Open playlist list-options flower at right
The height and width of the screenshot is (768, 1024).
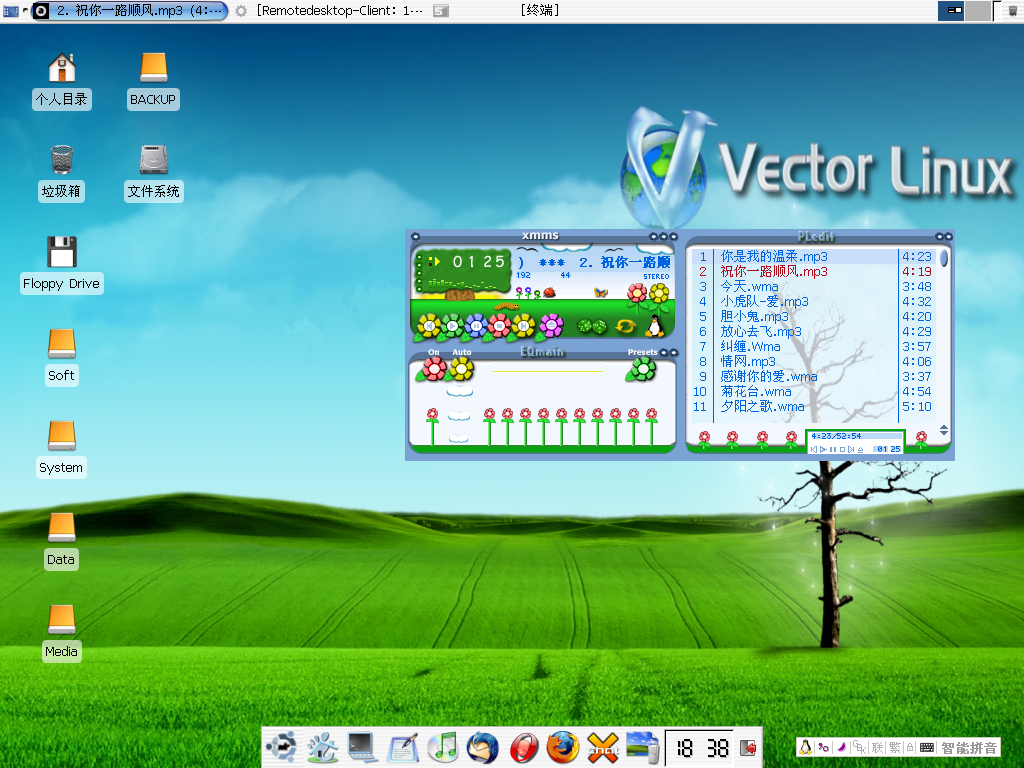pos(921,438)
